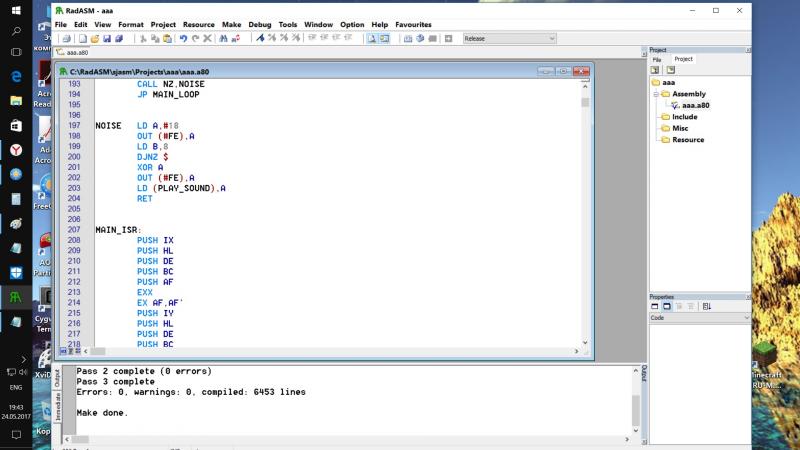This screenshot has height=450, width=800.
Task: Toggle the highlighted view button in main toolbar
Action: [x=371, y=38]
